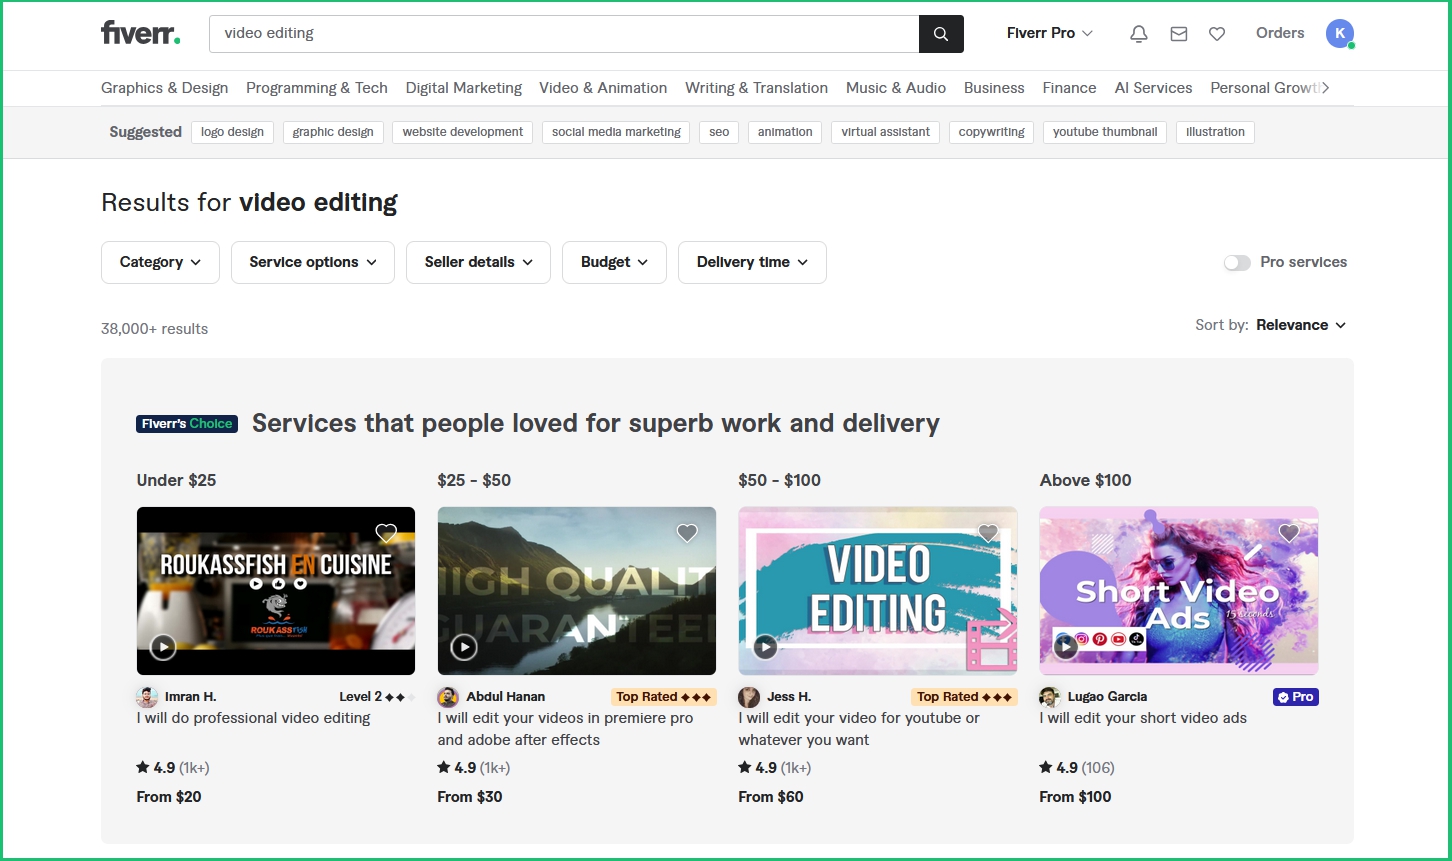Click the K profile avatar
This screenshot has height=861, width=1452.
click(1339, 34)
